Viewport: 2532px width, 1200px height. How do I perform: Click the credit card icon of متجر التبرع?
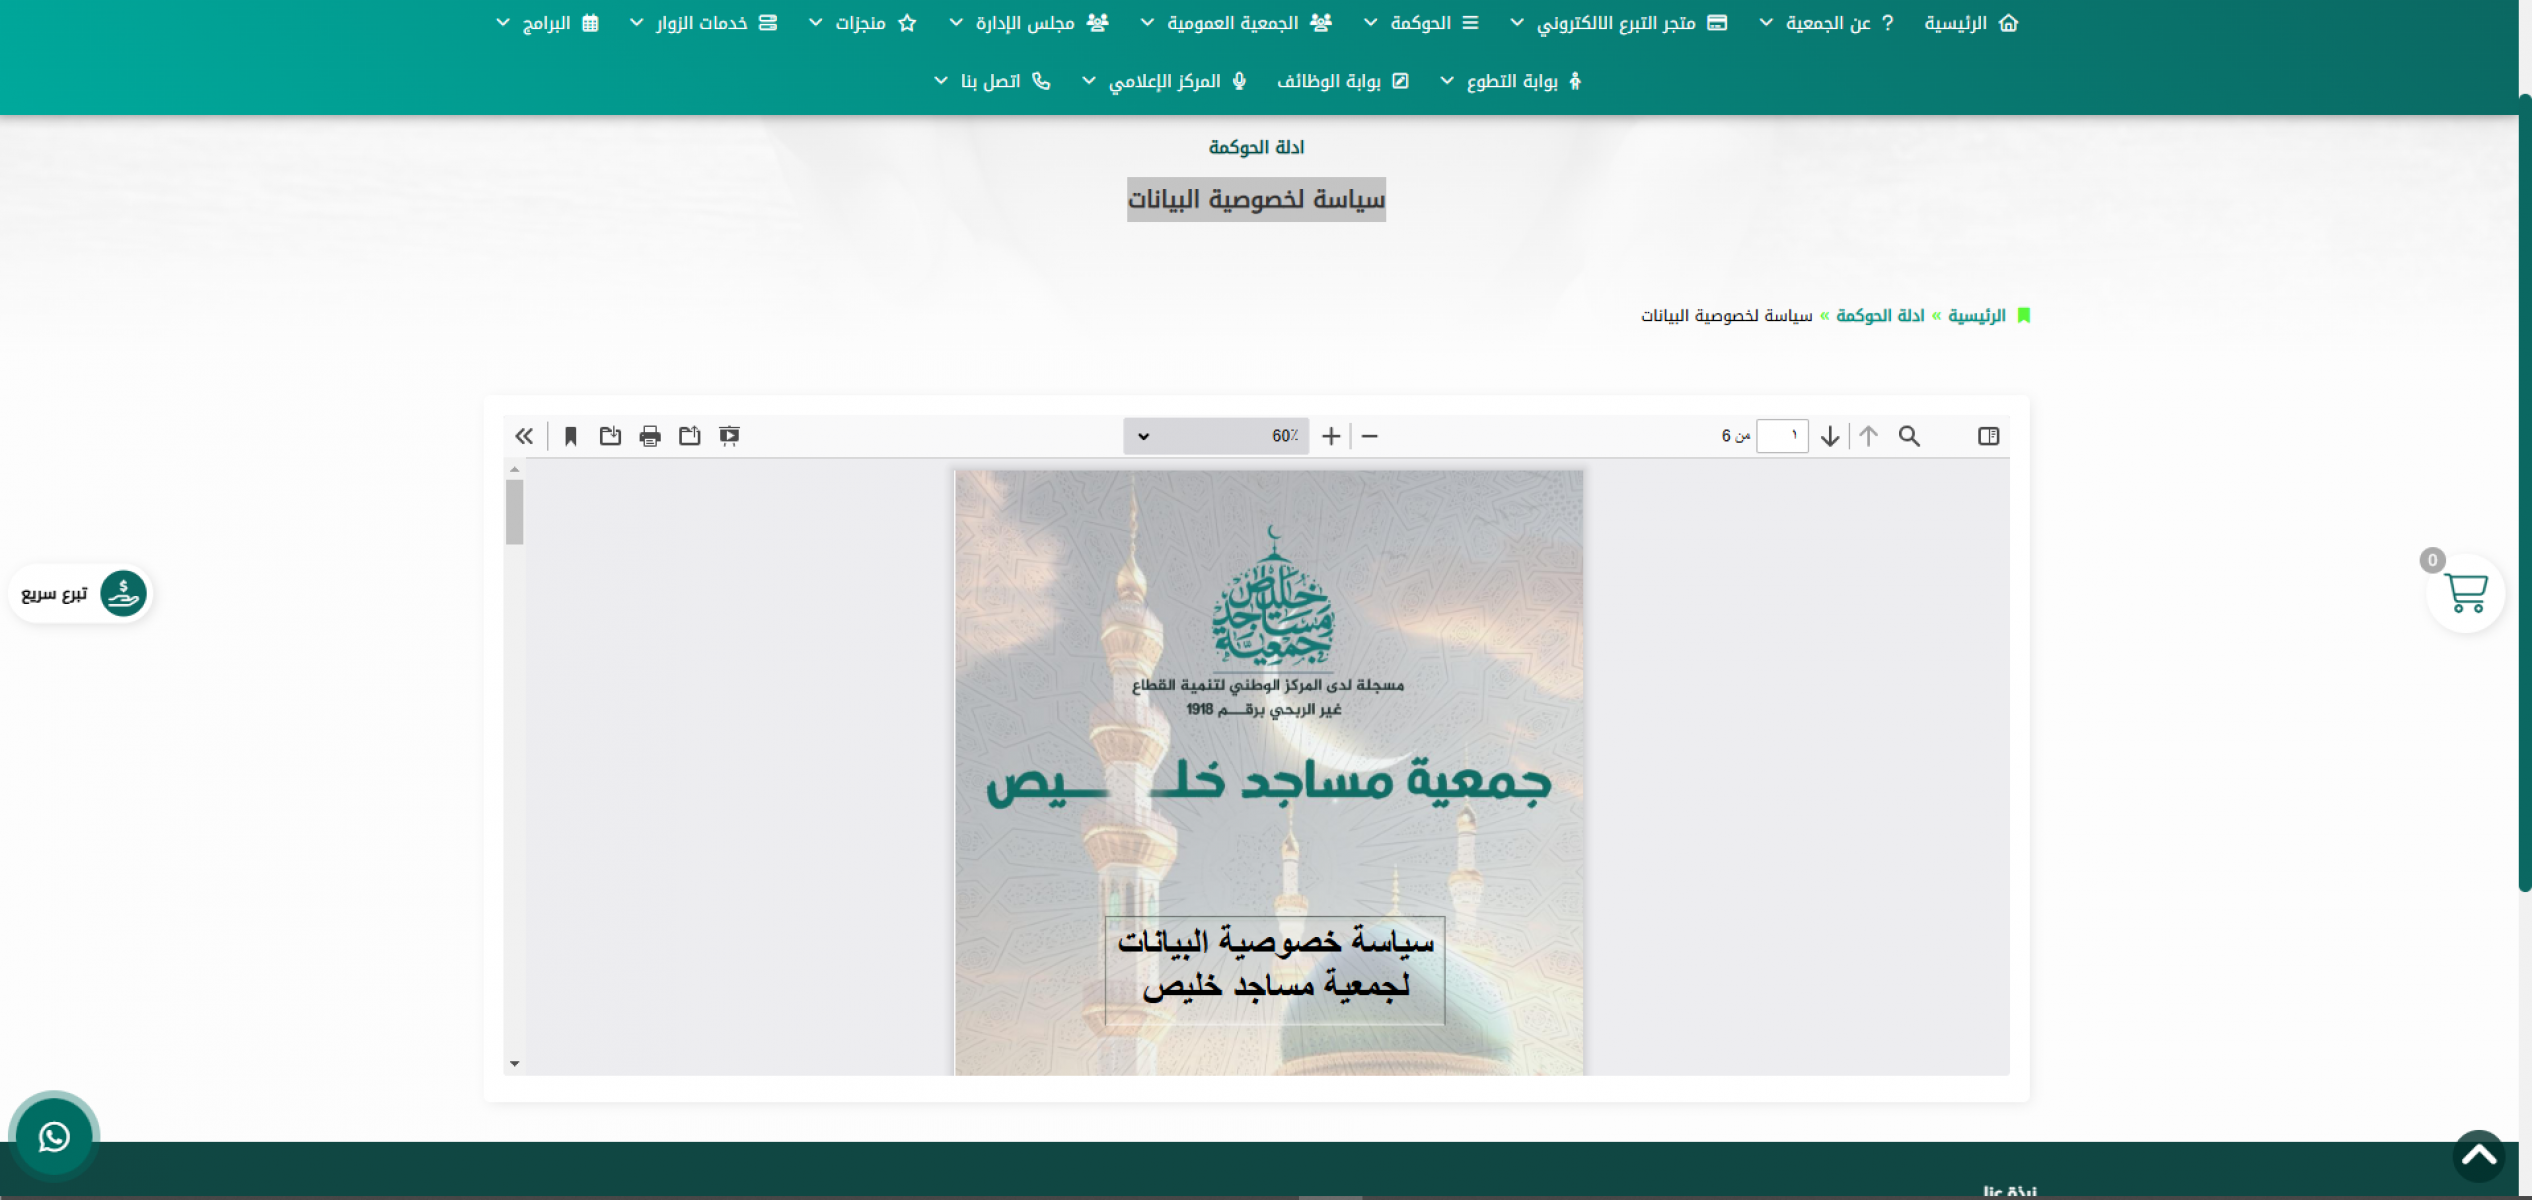tap(1717, 23)
